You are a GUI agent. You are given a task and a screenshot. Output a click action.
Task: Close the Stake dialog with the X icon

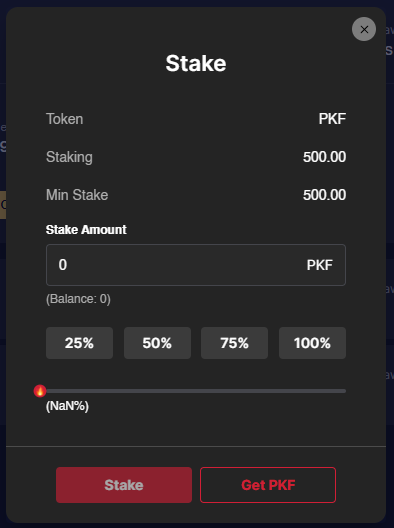364,29
